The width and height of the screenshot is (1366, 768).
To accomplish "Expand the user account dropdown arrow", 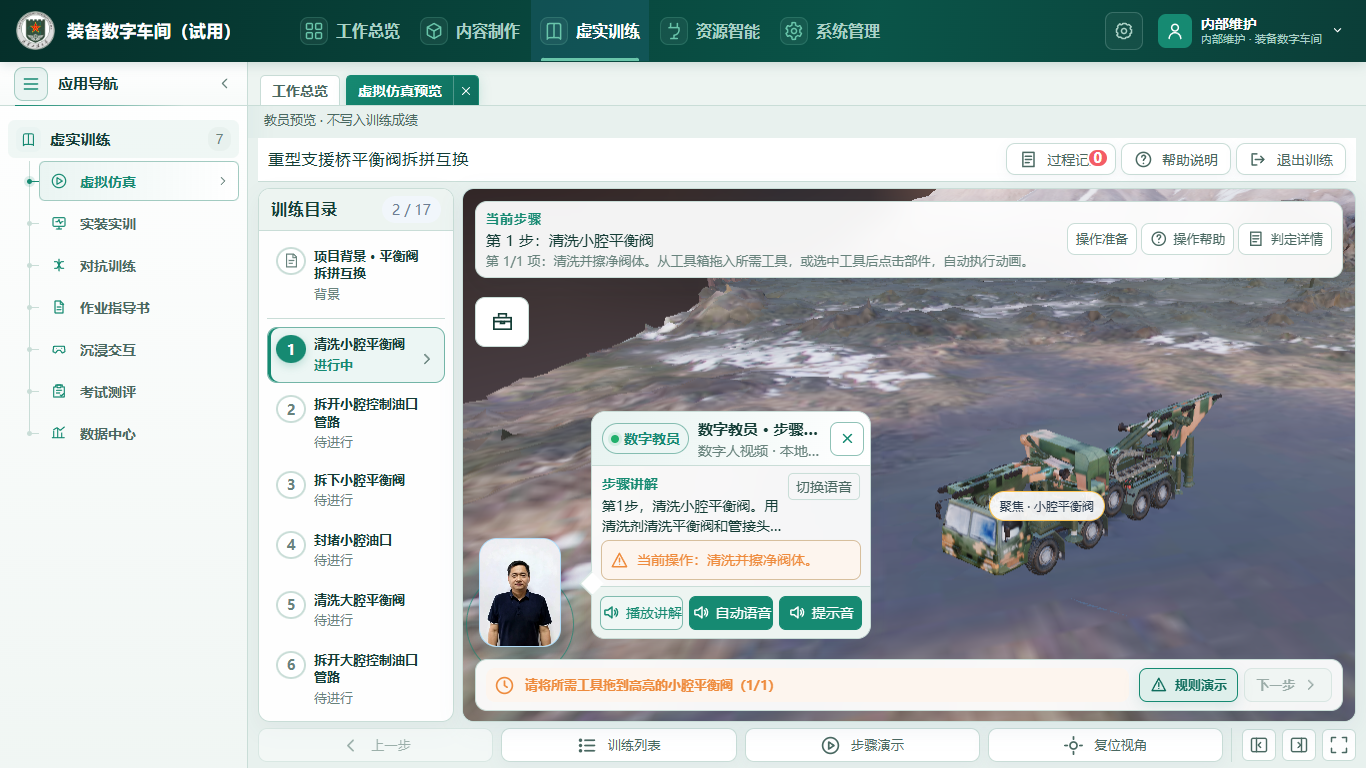I will [x=1338, y=31].
